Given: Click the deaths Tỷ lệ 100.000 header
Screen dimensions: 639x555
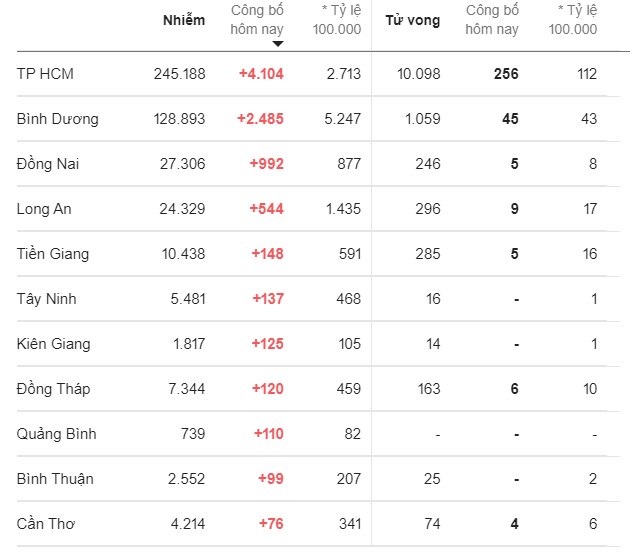Looking at the screenshot, I should click(572, 20).
